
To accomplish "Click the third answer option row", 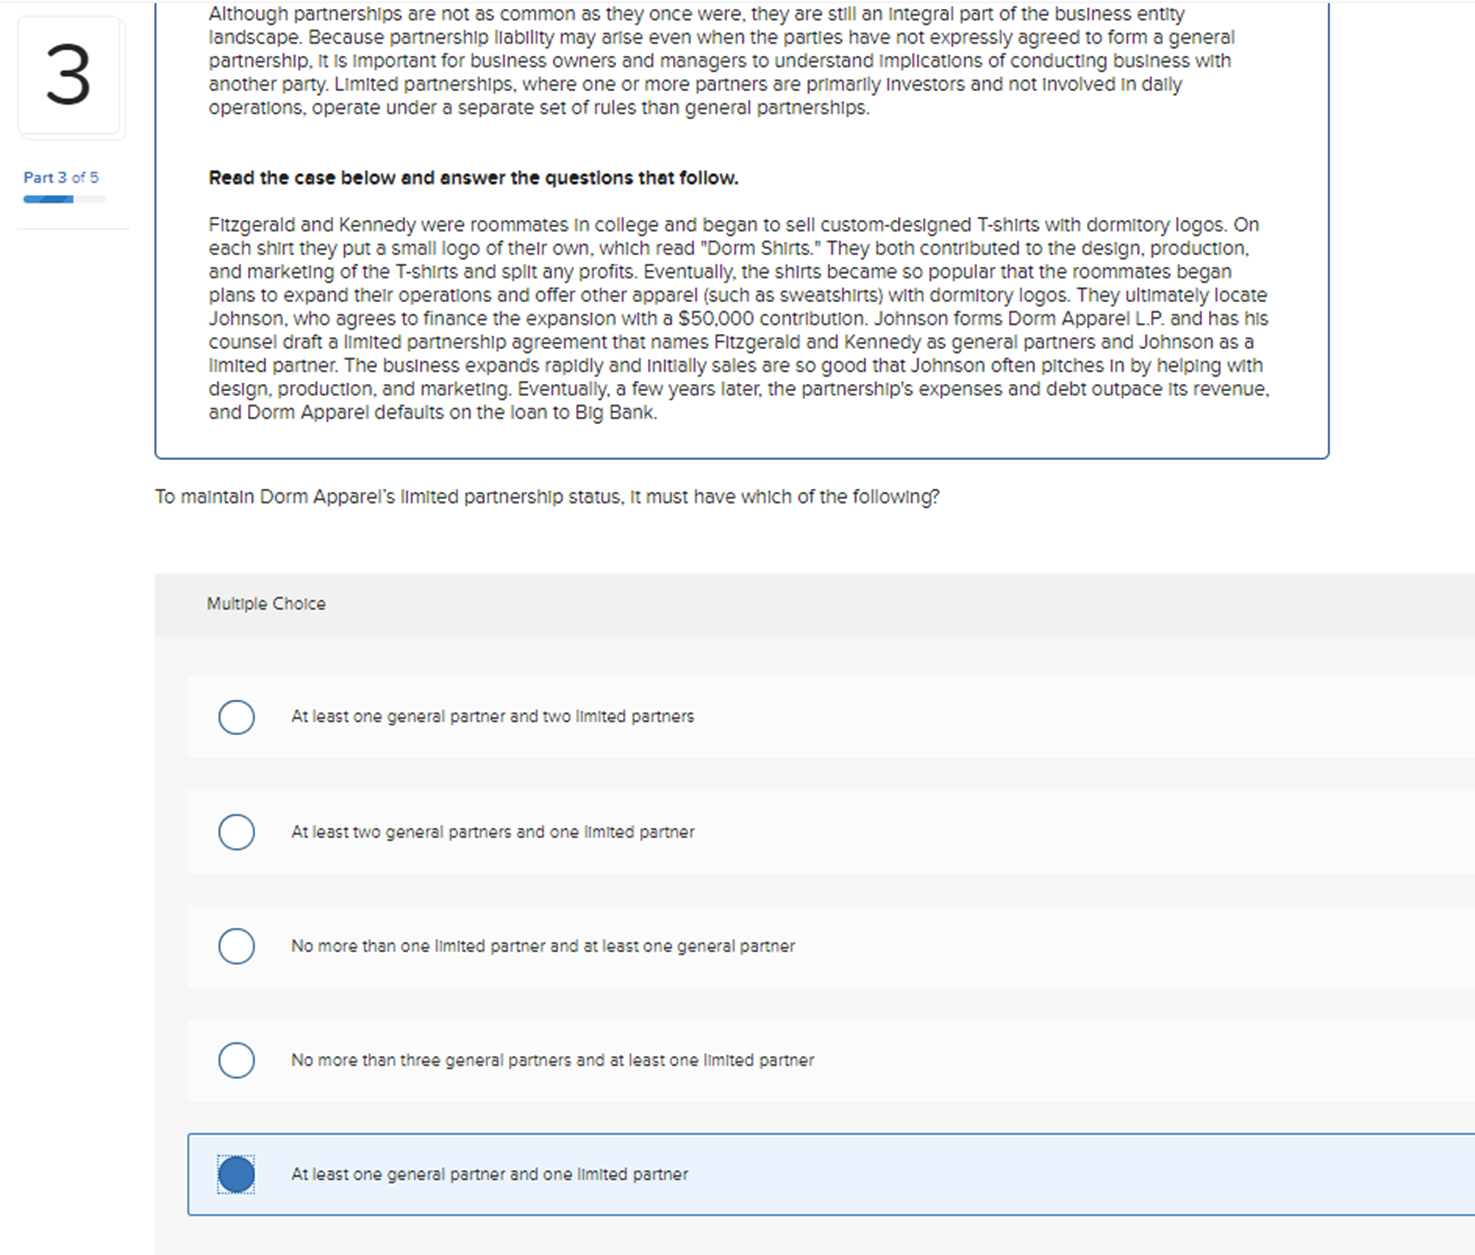I will pos(700,946).
